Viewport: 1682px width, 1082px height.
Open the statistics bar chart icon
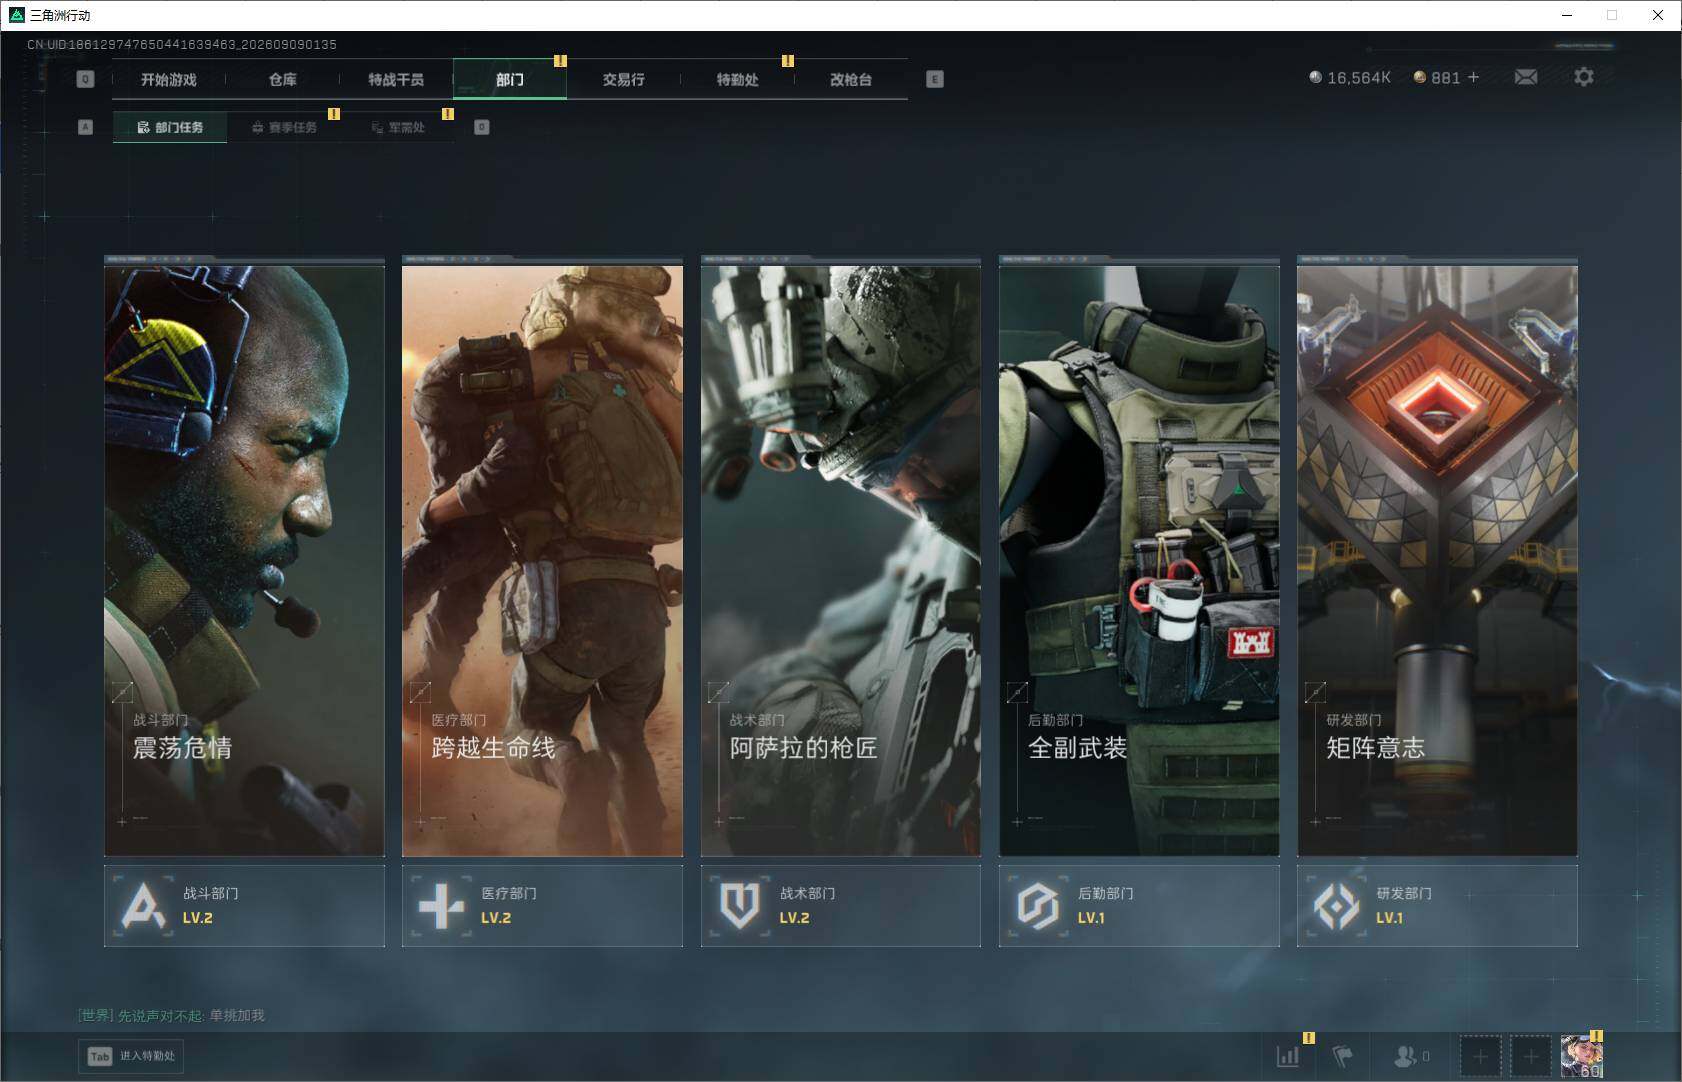click(x=1288, y=1056)
